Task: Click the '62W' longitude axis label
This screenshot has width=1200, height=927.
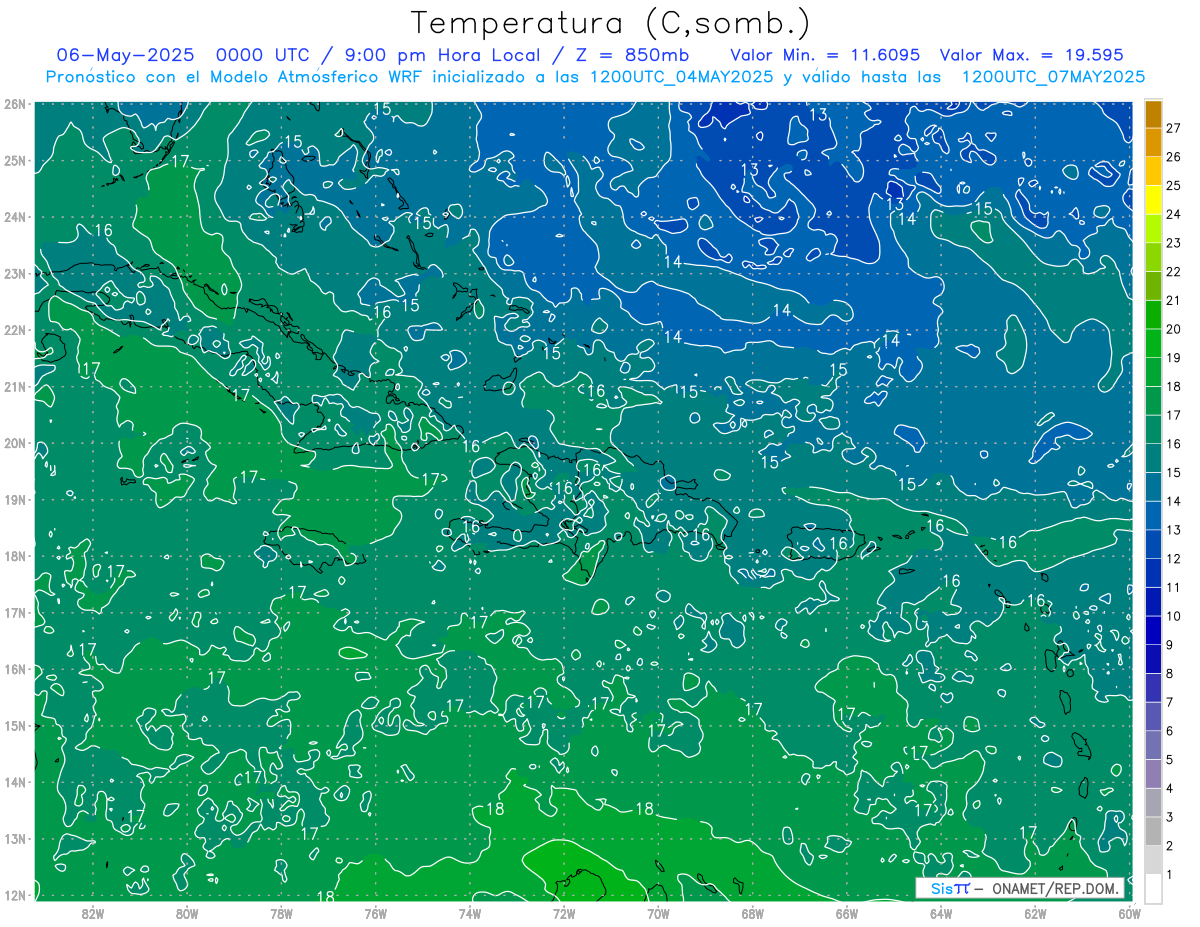Action: pos(1036,913)
